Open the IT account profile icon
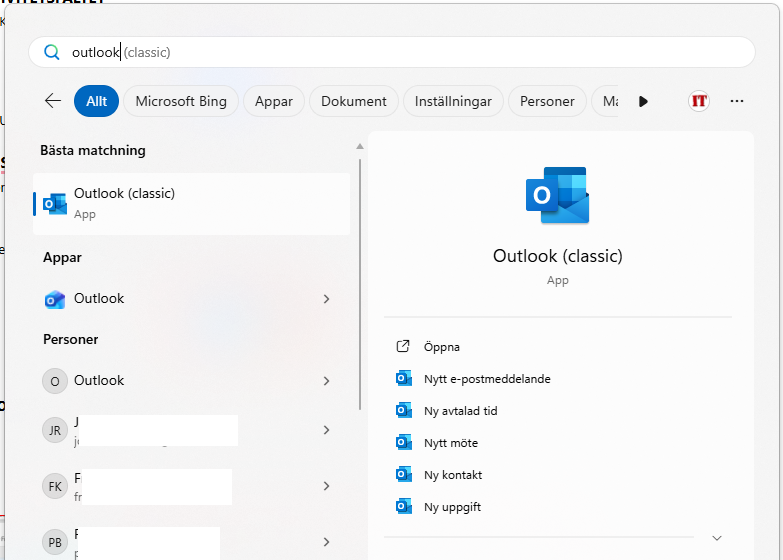783x560 pixels. 699,101
